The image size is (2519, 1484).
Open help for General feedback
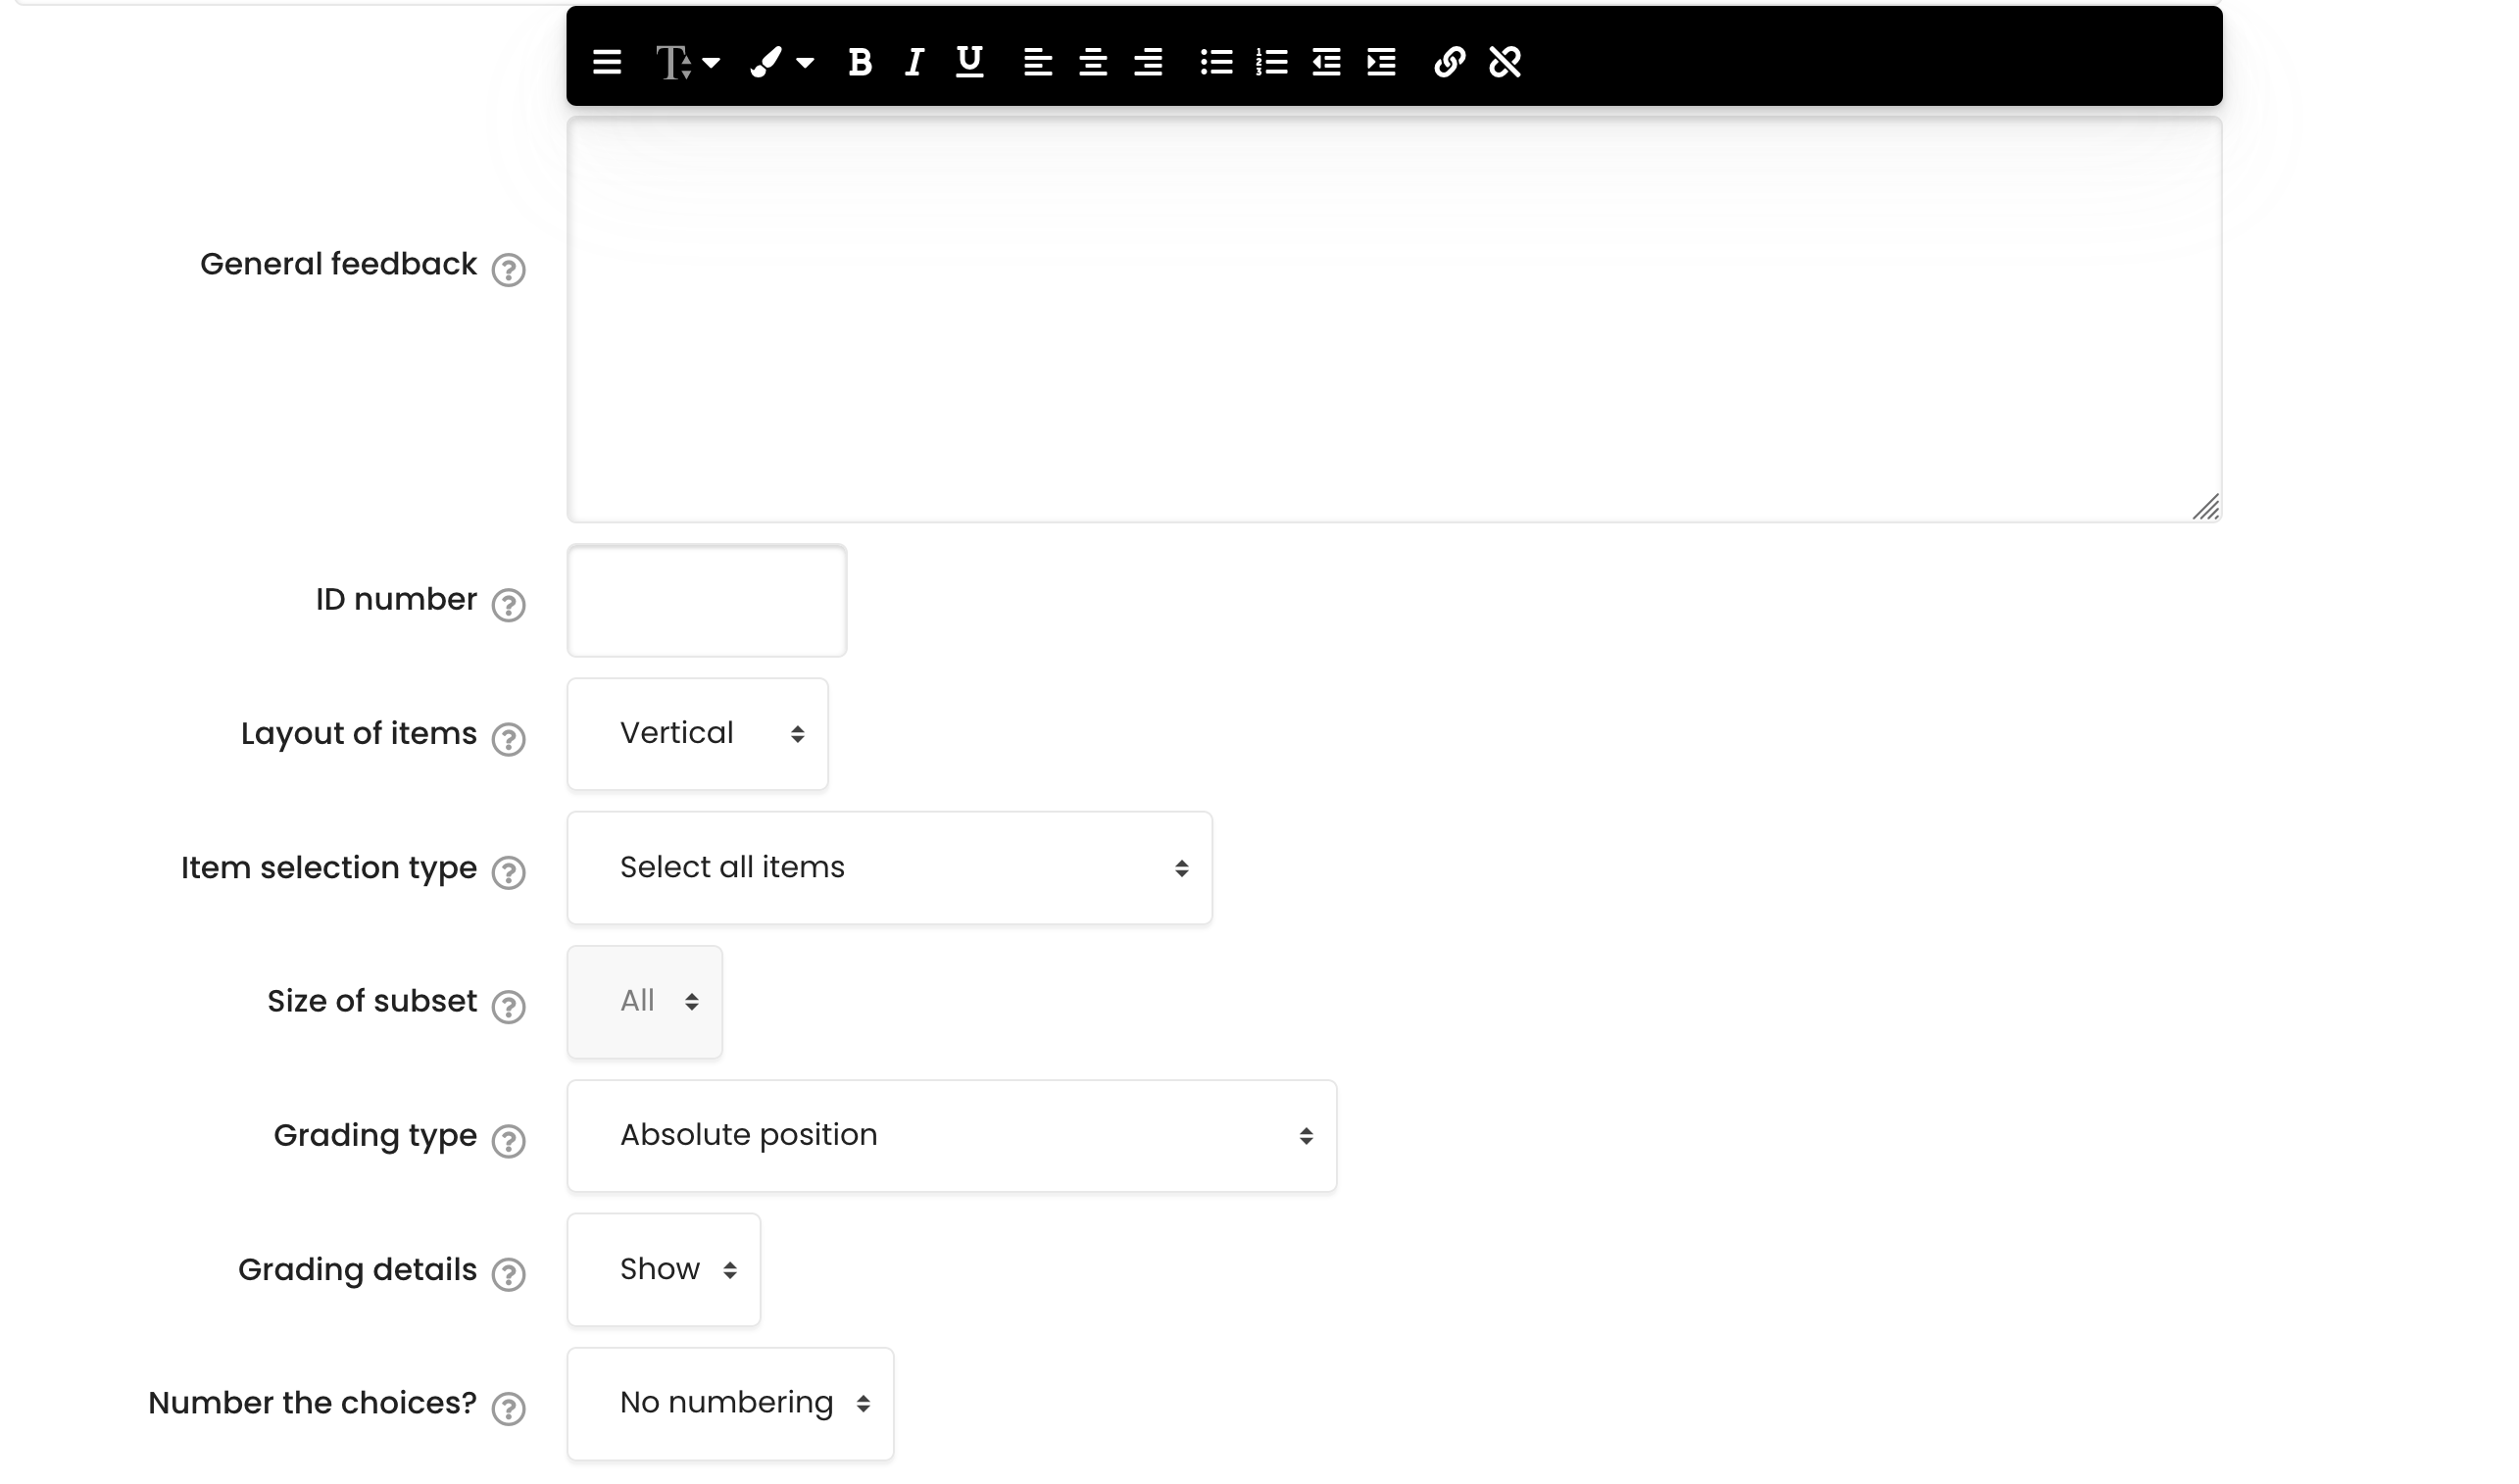(x=509, y=271)
